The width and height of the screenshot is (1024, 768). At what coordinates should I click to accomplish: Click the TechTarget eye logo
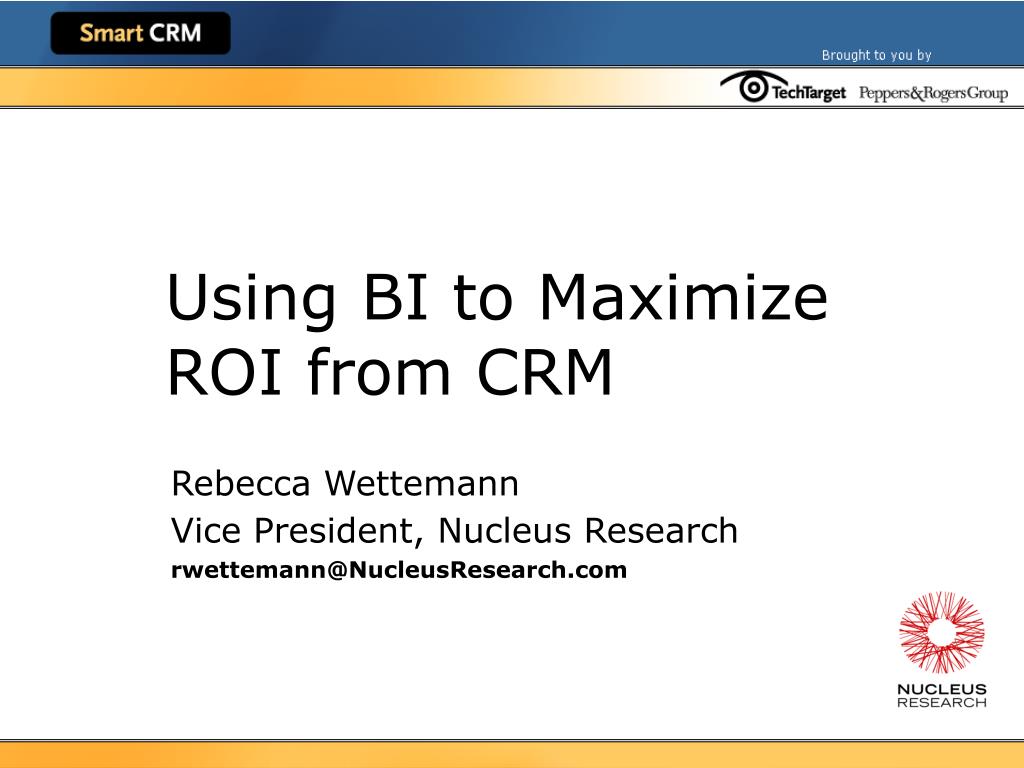782,88
